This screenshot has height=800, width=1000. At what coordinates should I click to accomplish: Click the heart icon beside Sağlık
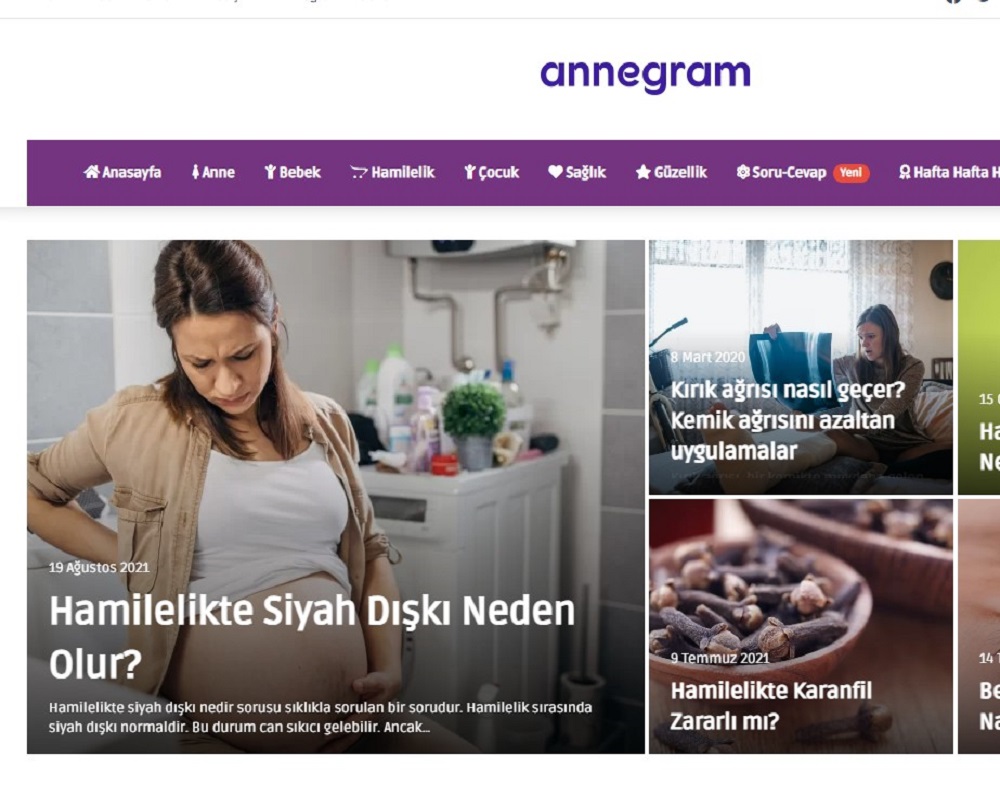555,172
